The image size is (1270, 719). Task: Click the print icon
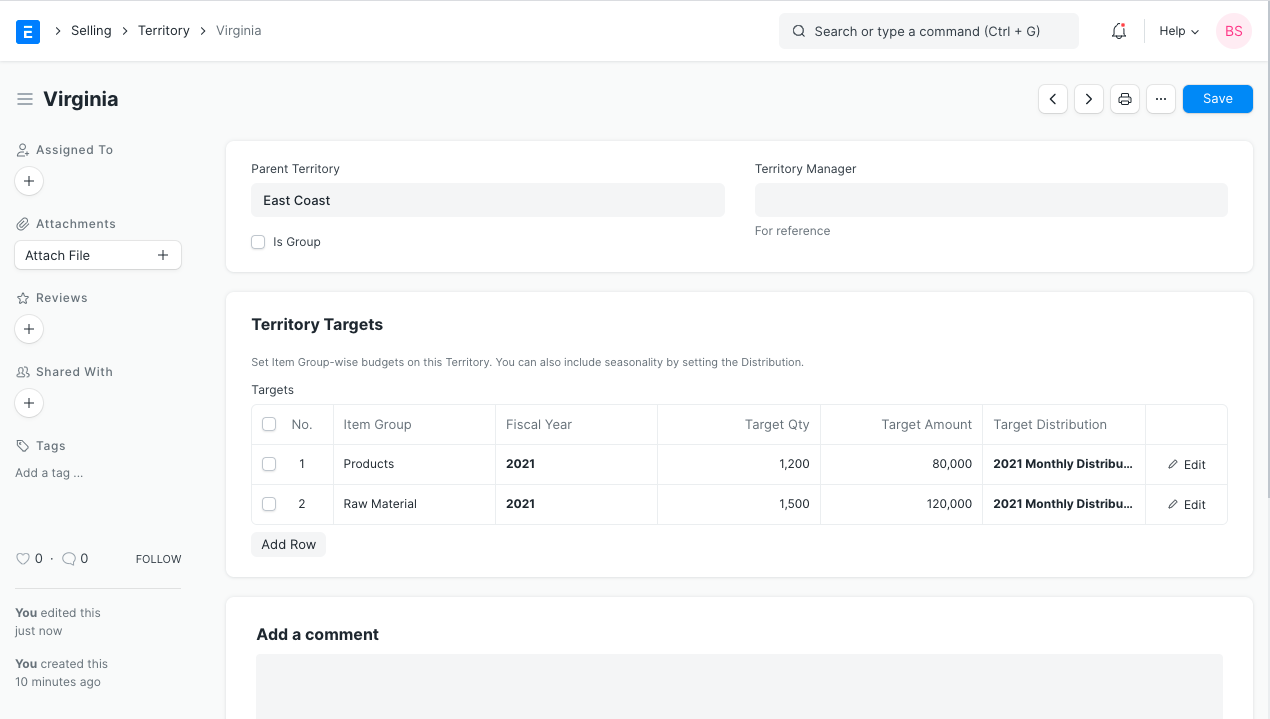tap(1125, 99)
